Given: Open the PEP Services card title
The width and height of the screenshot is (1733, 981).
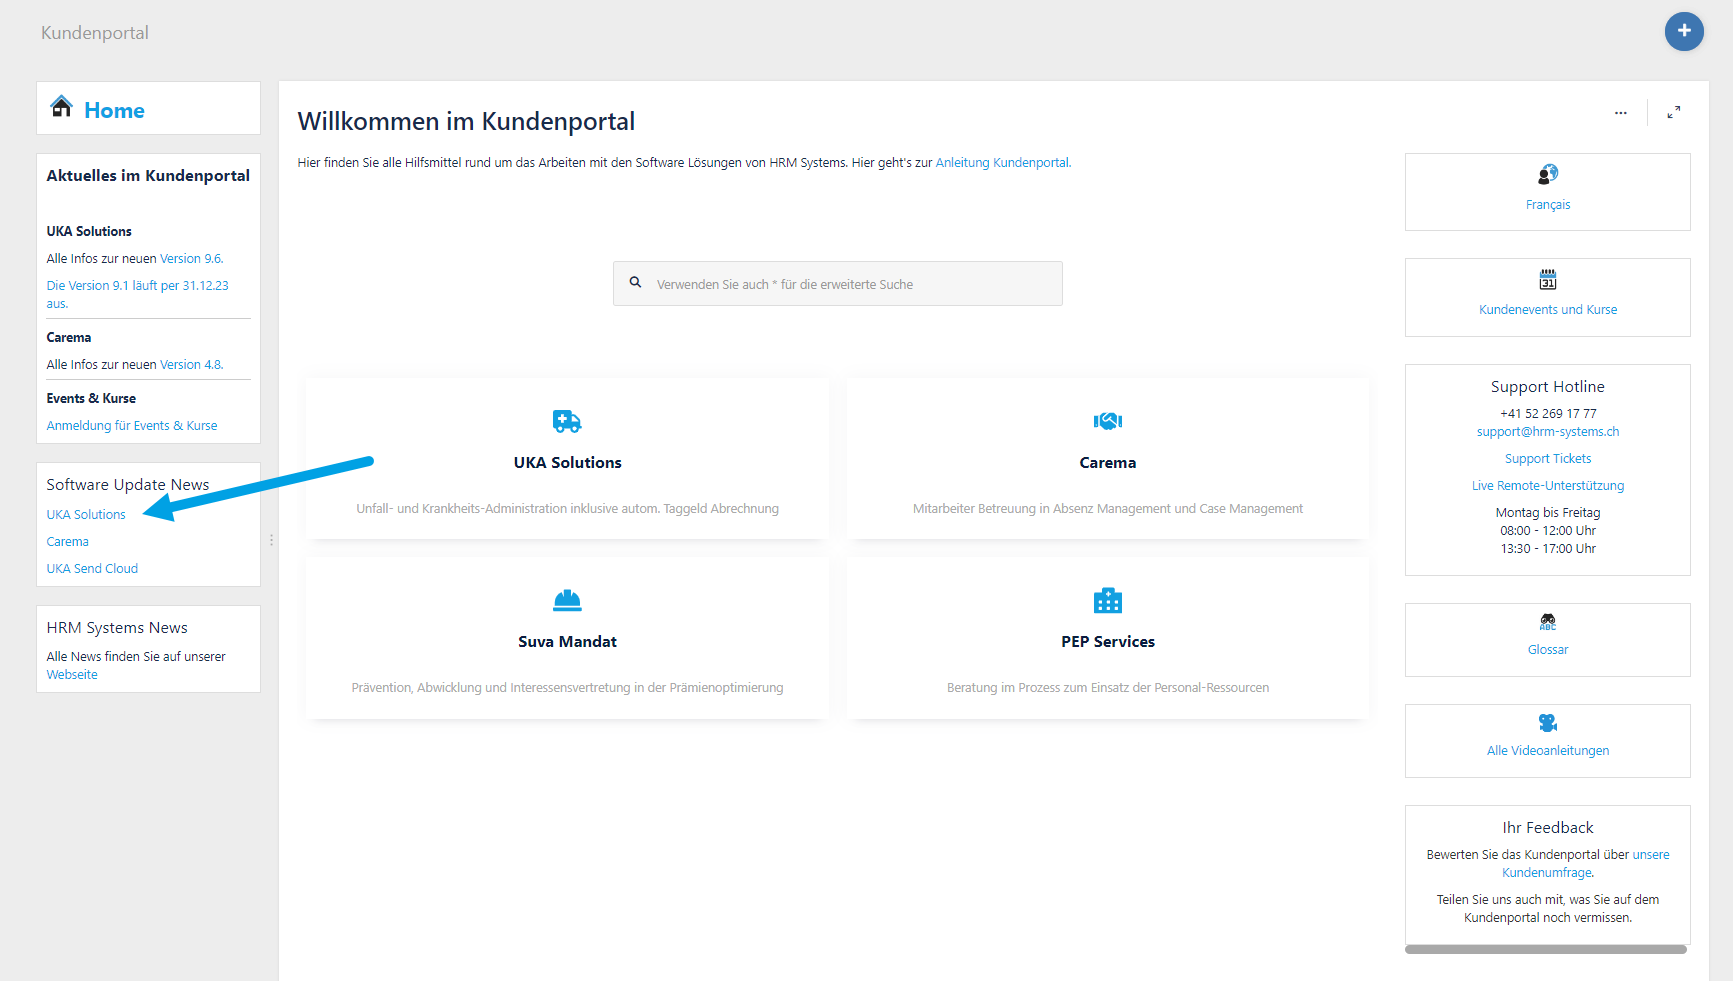Looking at the screenshot, I should pyautogui.click(x=1108, y=641).
